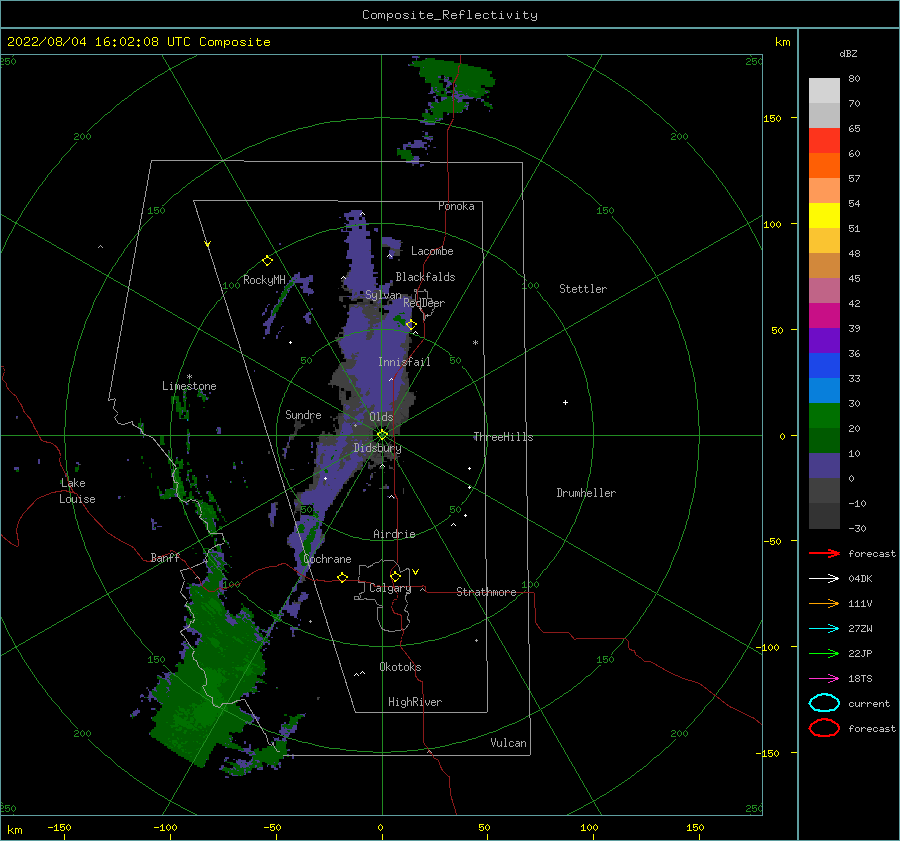
Task: Click the asterisk marker above Limestone
Action: (x=189, y=377)
